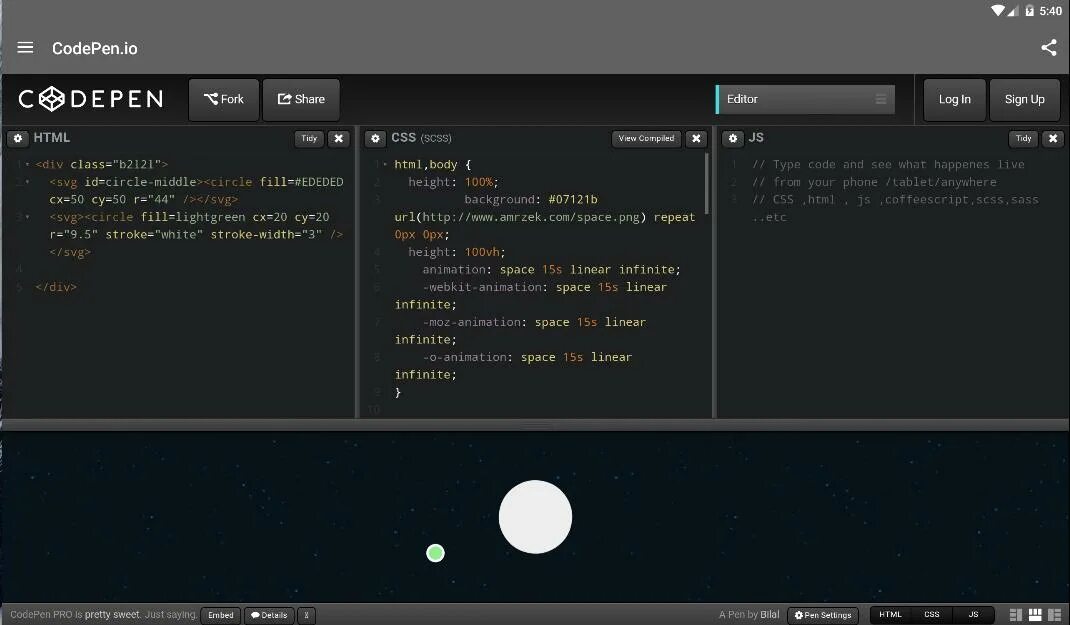Click the HTML panel title

(x=52, y=138)
